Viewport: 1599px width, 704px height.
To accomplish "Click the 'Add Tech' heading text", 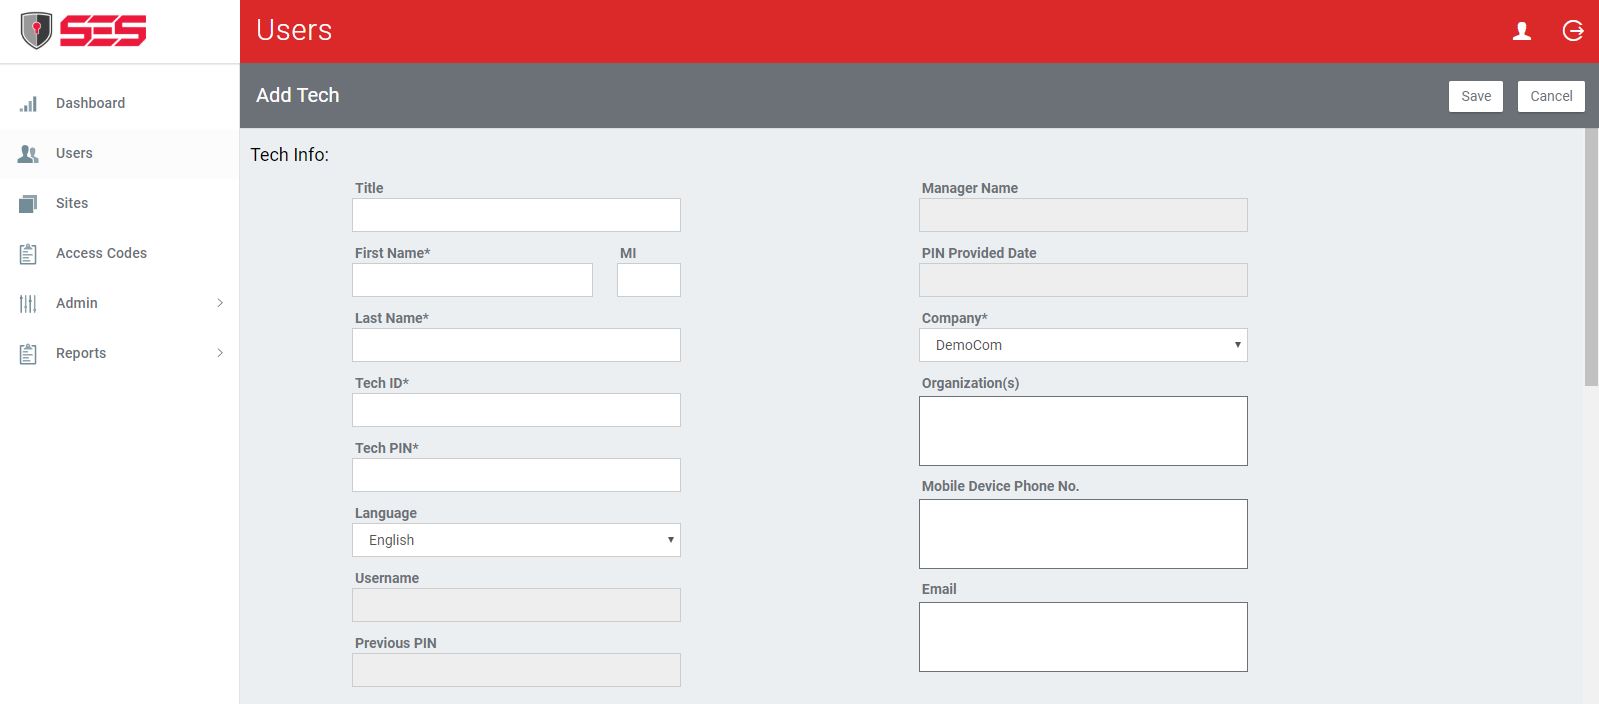I will (x=298, y=95).
